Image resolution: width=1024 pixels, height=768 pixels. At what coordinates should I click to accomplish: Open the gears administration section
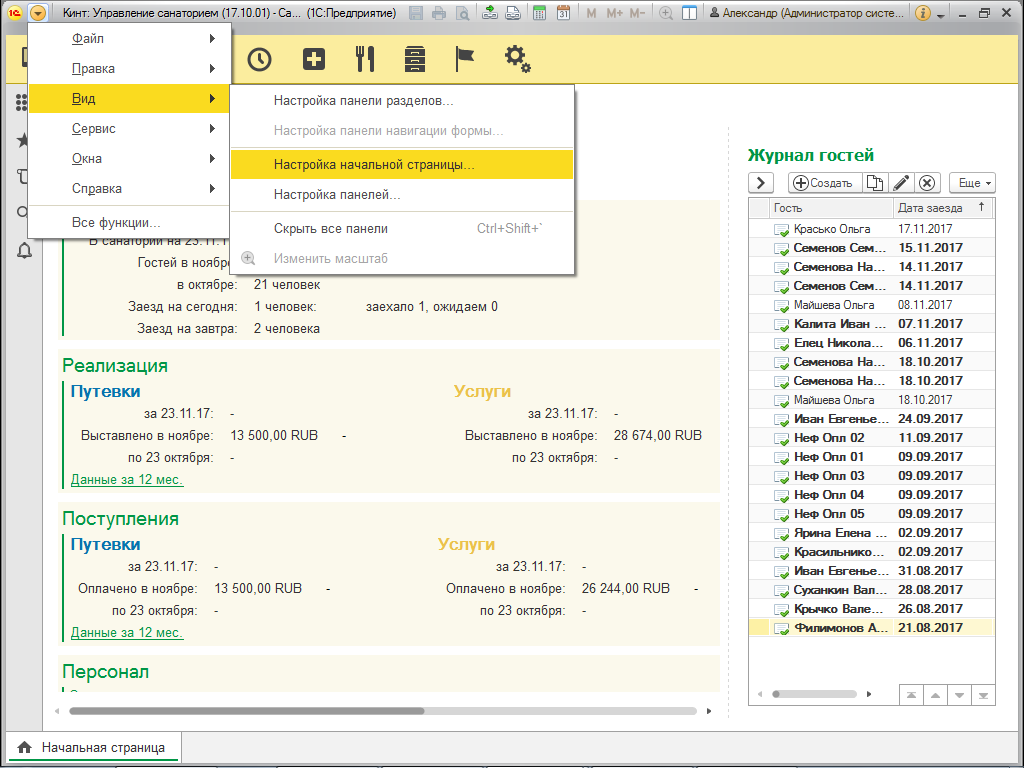pyautogui.click(x=517, y=59)
